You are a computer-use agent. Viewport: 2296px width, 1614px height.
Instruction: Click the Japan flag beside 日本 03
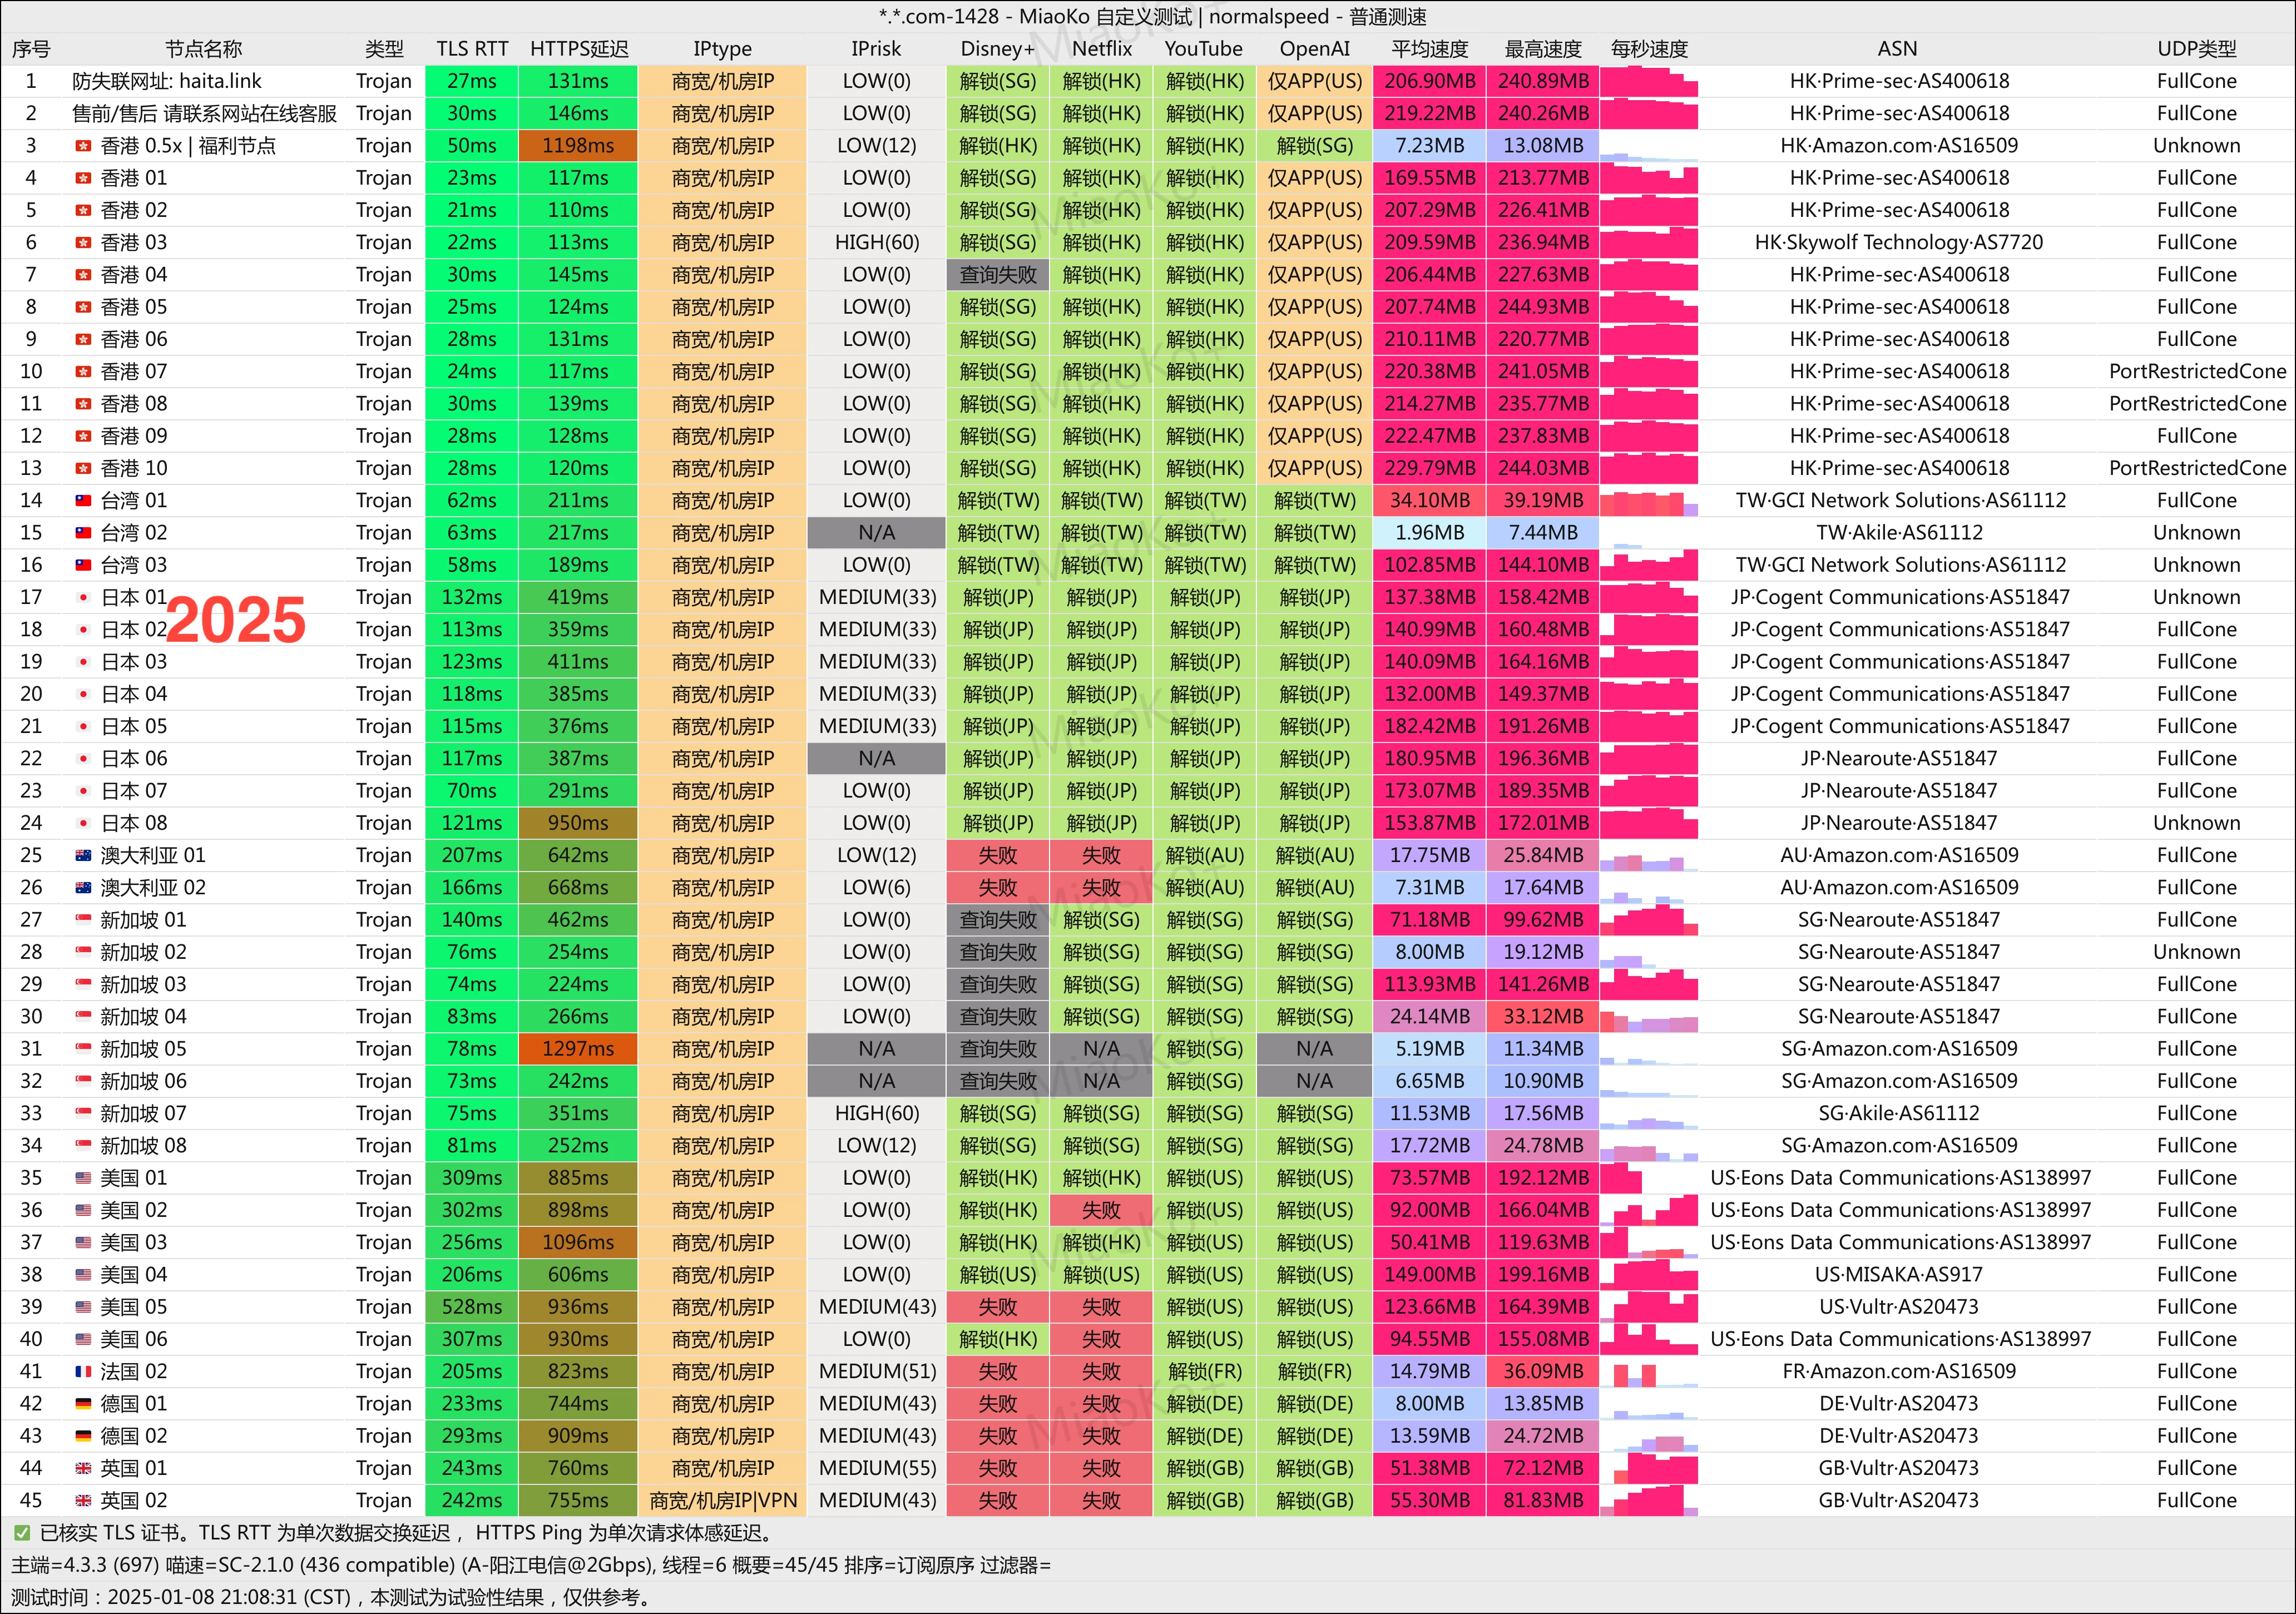tap(83, 662)
